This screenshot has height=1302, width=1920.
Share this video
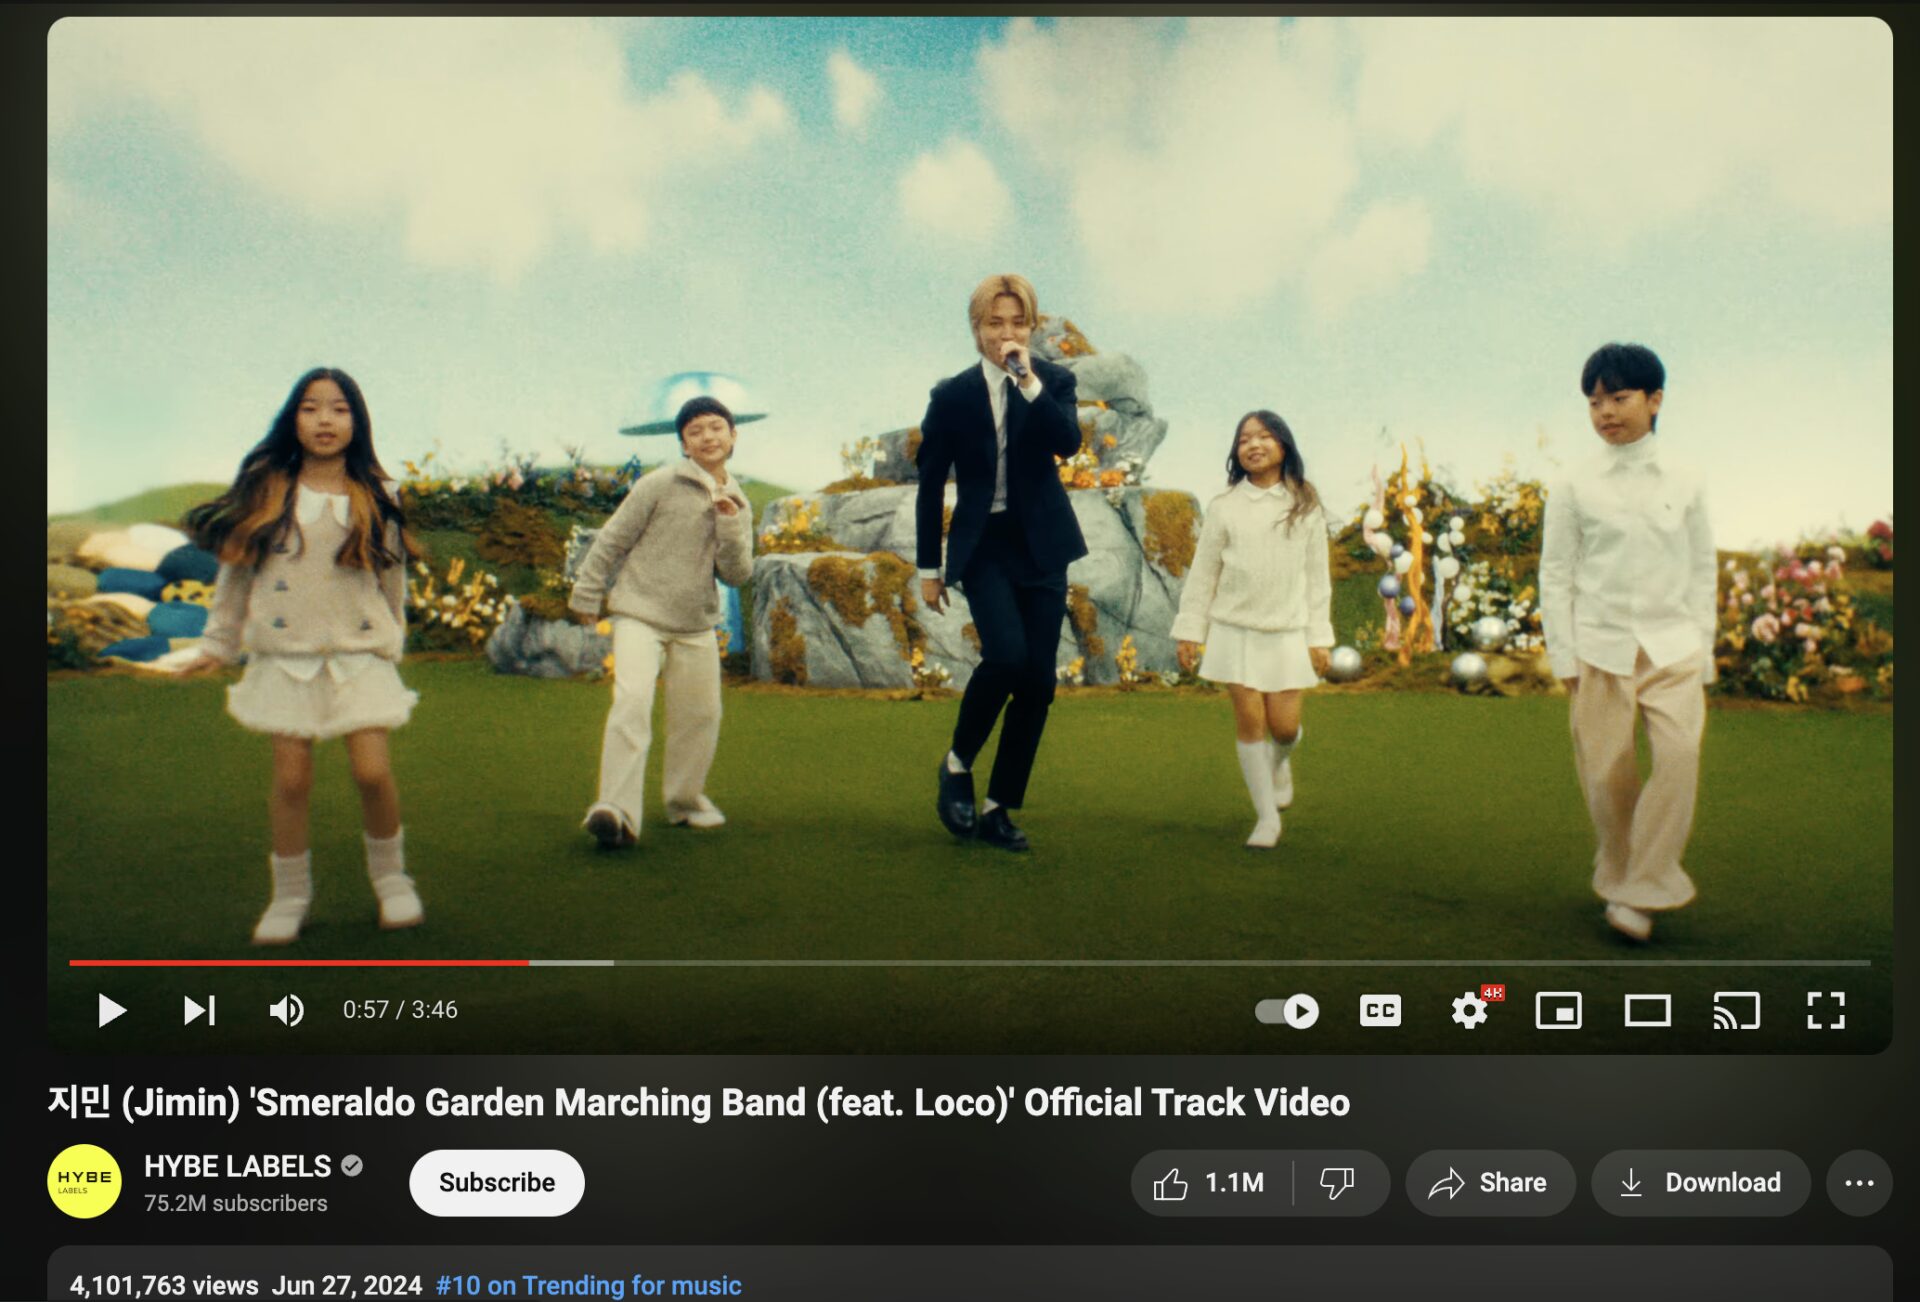coord(1489,1183)
